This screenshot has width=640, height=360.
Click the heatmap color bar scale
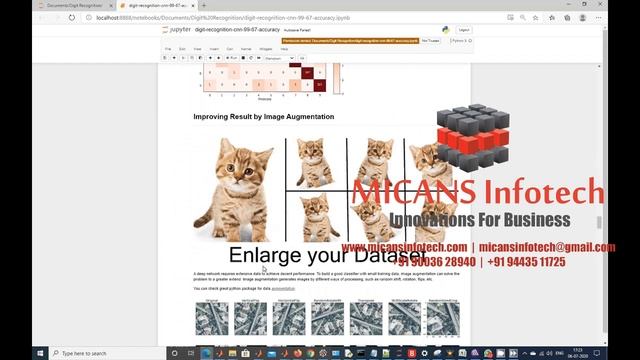coord(337,78)
